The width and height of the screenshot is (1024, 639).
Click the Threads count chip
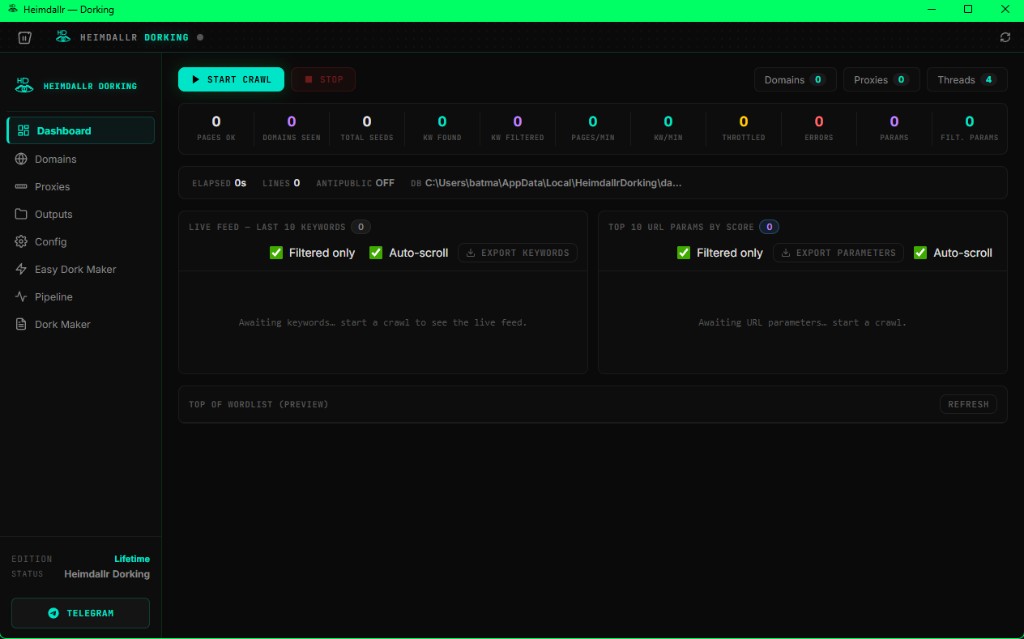point(967,80)
